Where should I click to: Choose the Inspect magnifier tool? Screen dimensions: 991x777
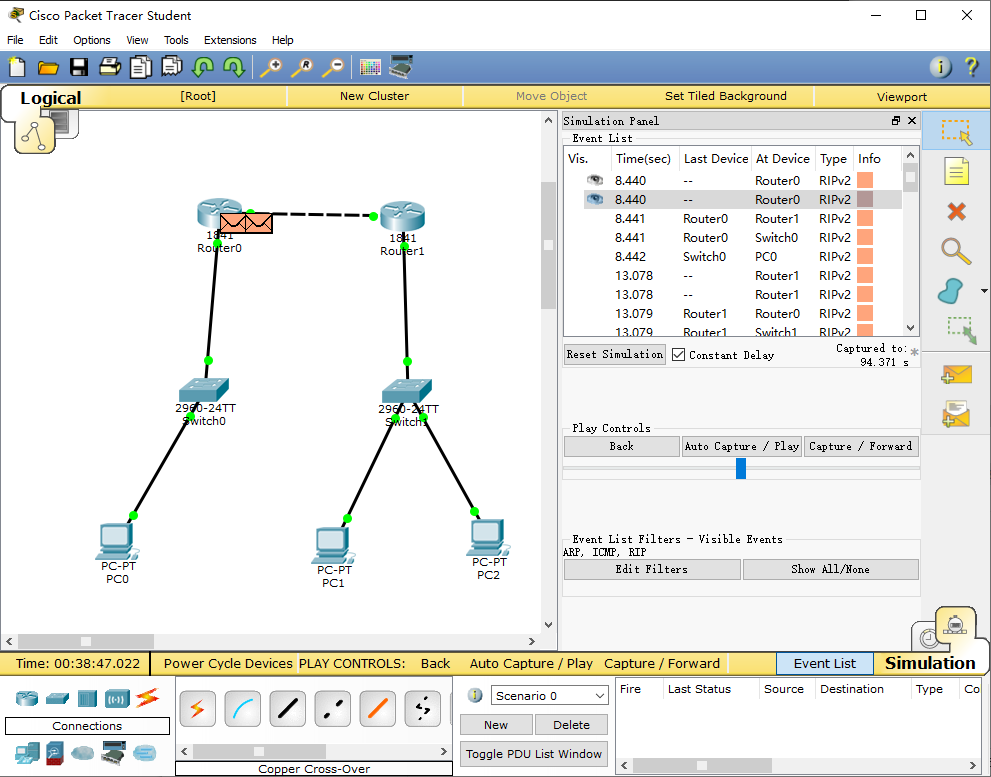tap(956, 251)
